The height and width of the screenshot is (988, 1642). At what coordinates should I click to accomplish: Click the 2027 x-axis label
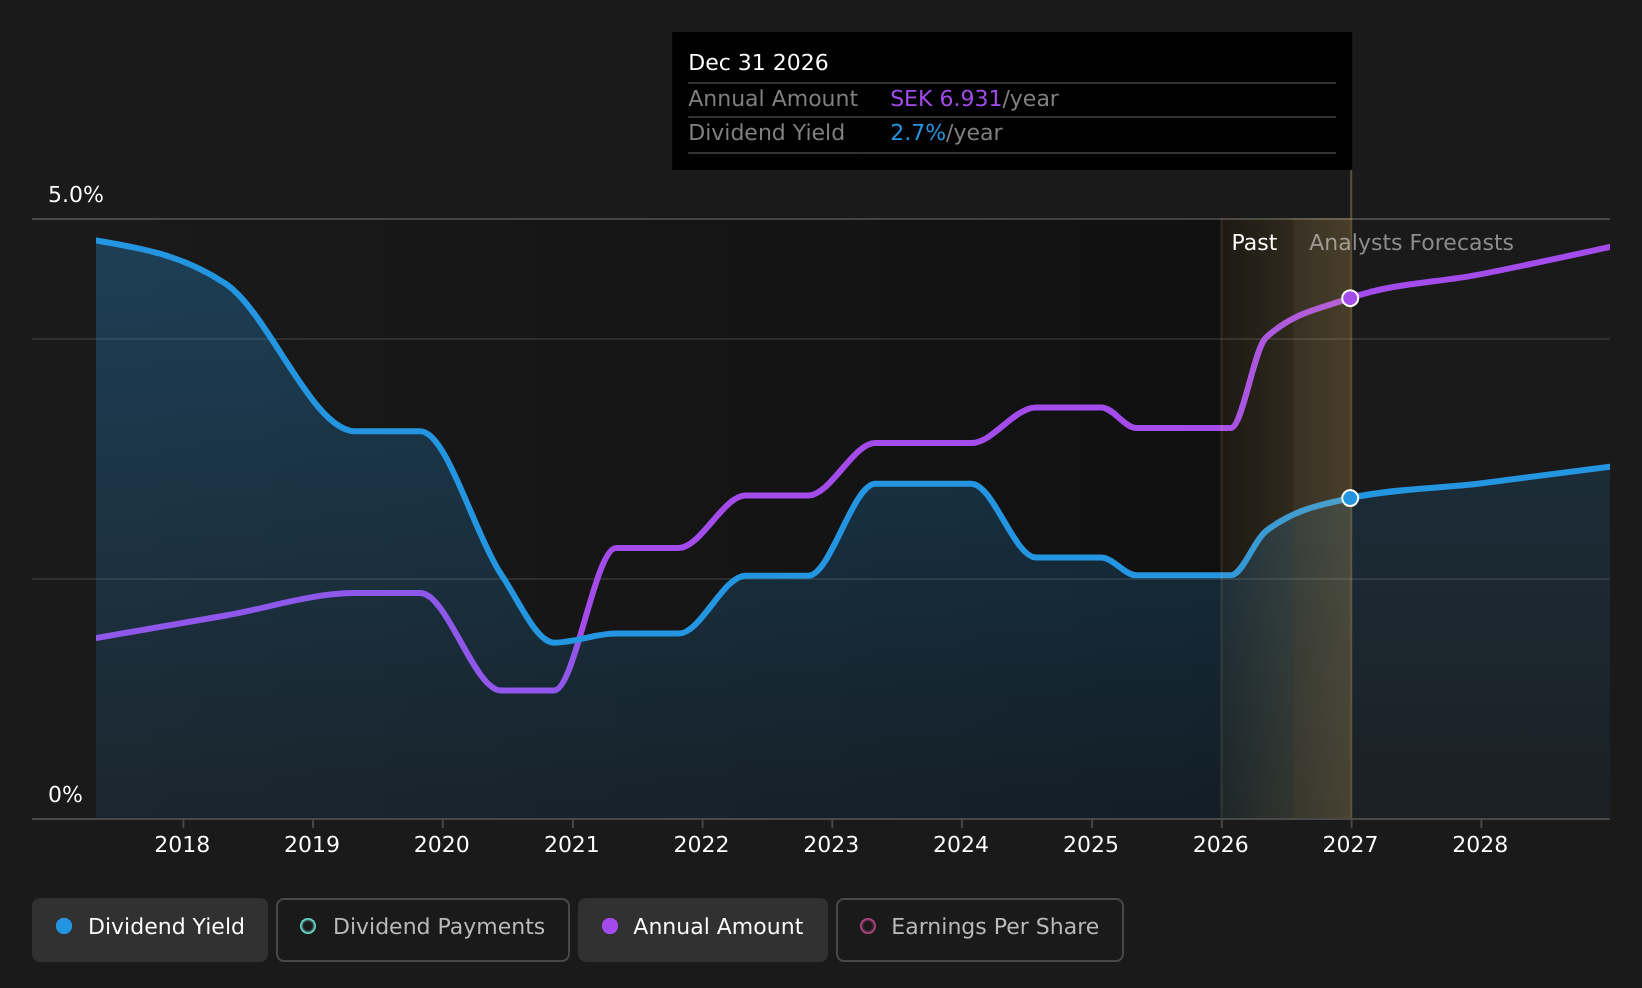1350,845
